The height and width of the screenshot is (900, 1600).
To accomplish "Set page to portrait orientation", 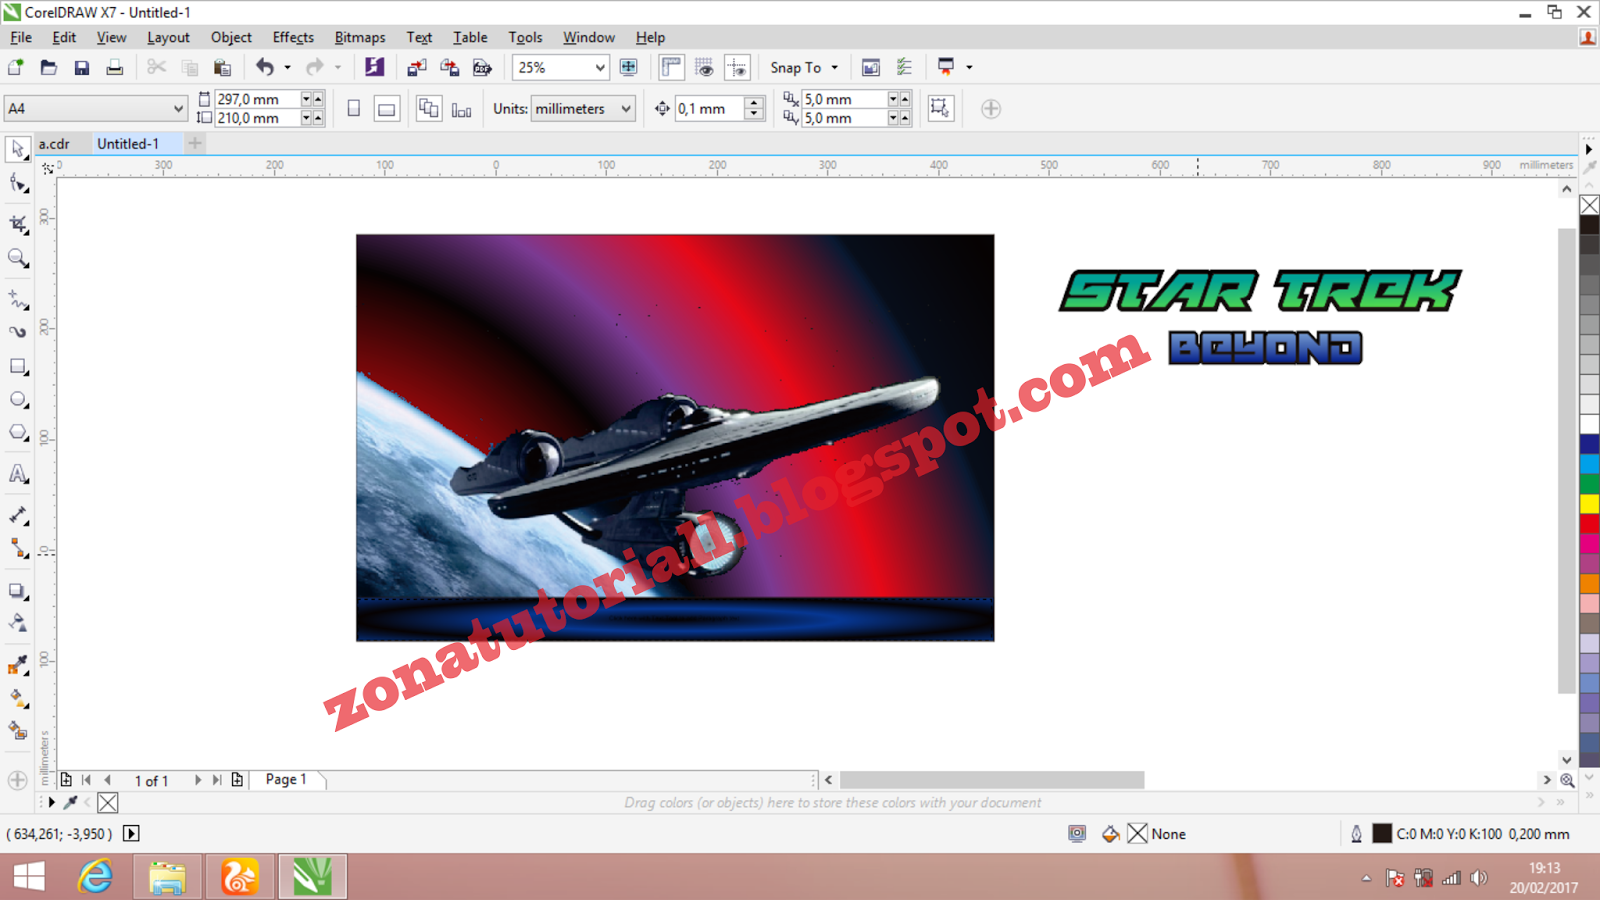I will point(354,108).
